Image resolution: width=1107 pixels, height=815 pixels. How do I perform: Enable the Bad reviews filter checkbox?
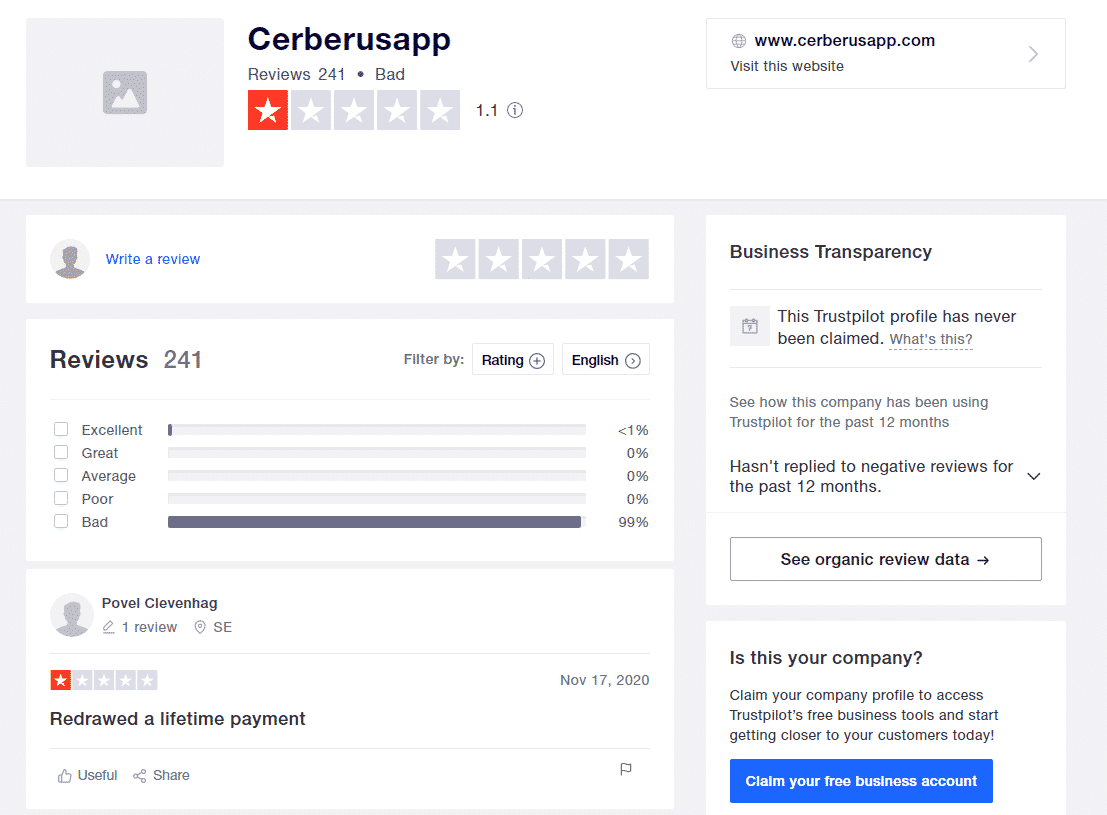(61, 521)
